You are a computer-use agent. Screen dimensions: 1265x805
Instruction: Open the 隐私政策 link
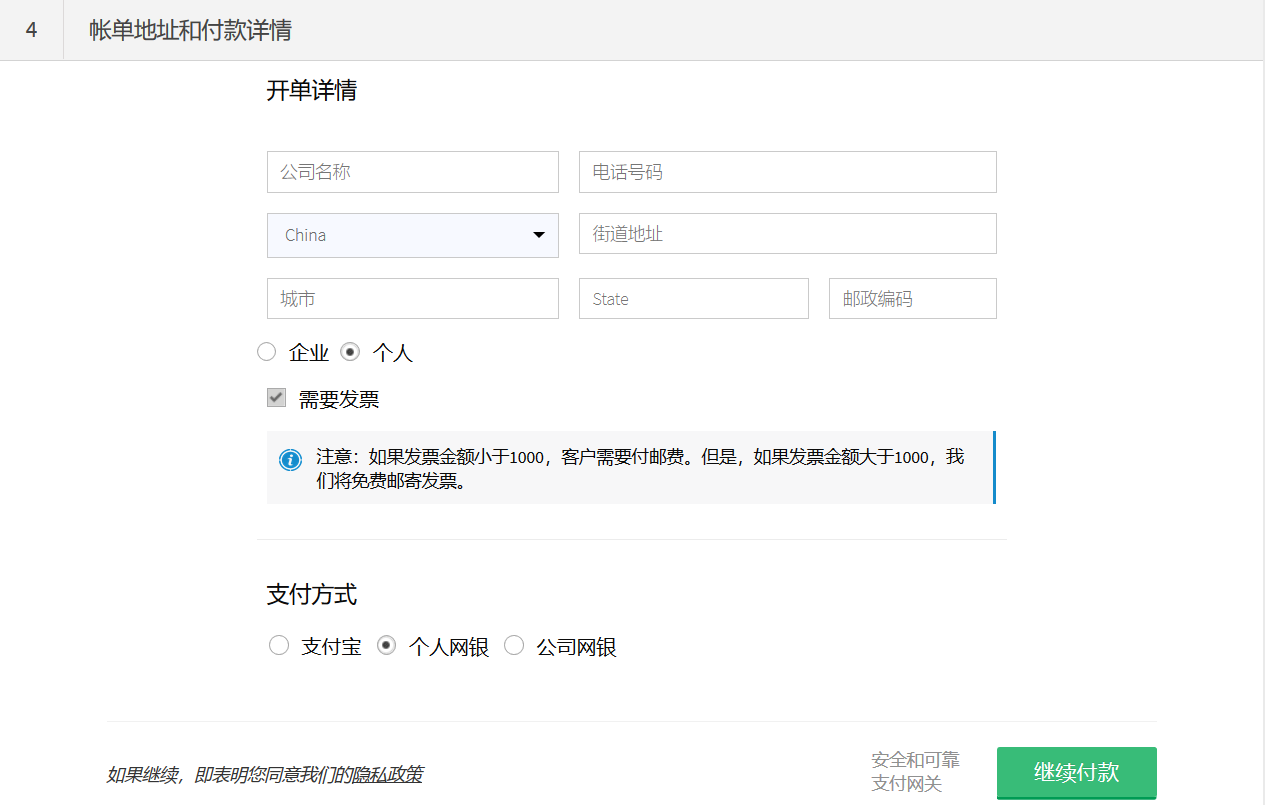386,774
